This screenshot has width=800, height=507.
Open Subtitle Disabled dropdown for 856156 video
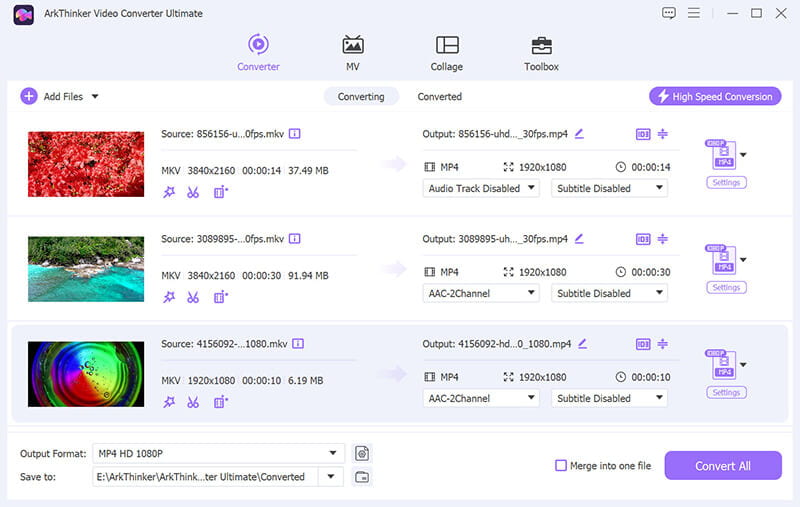(609, 188)
